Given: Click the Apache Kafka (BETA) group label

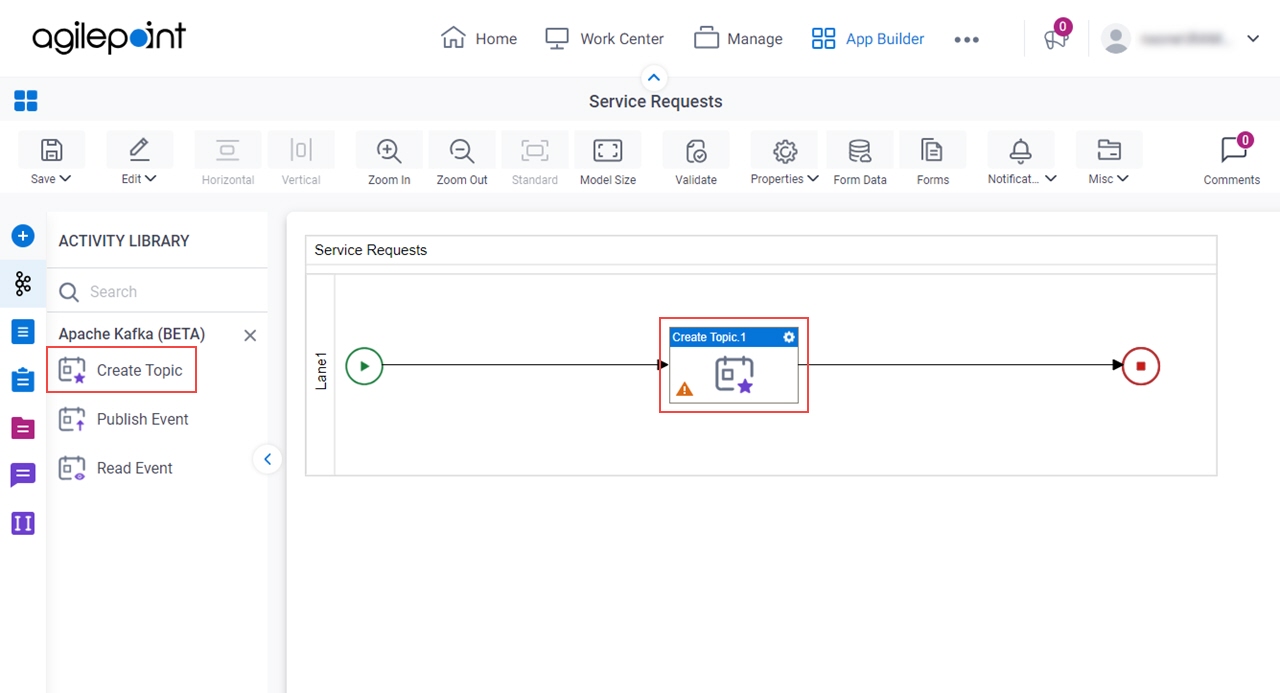Looking at the screenshot, I should tap(132, 334).
